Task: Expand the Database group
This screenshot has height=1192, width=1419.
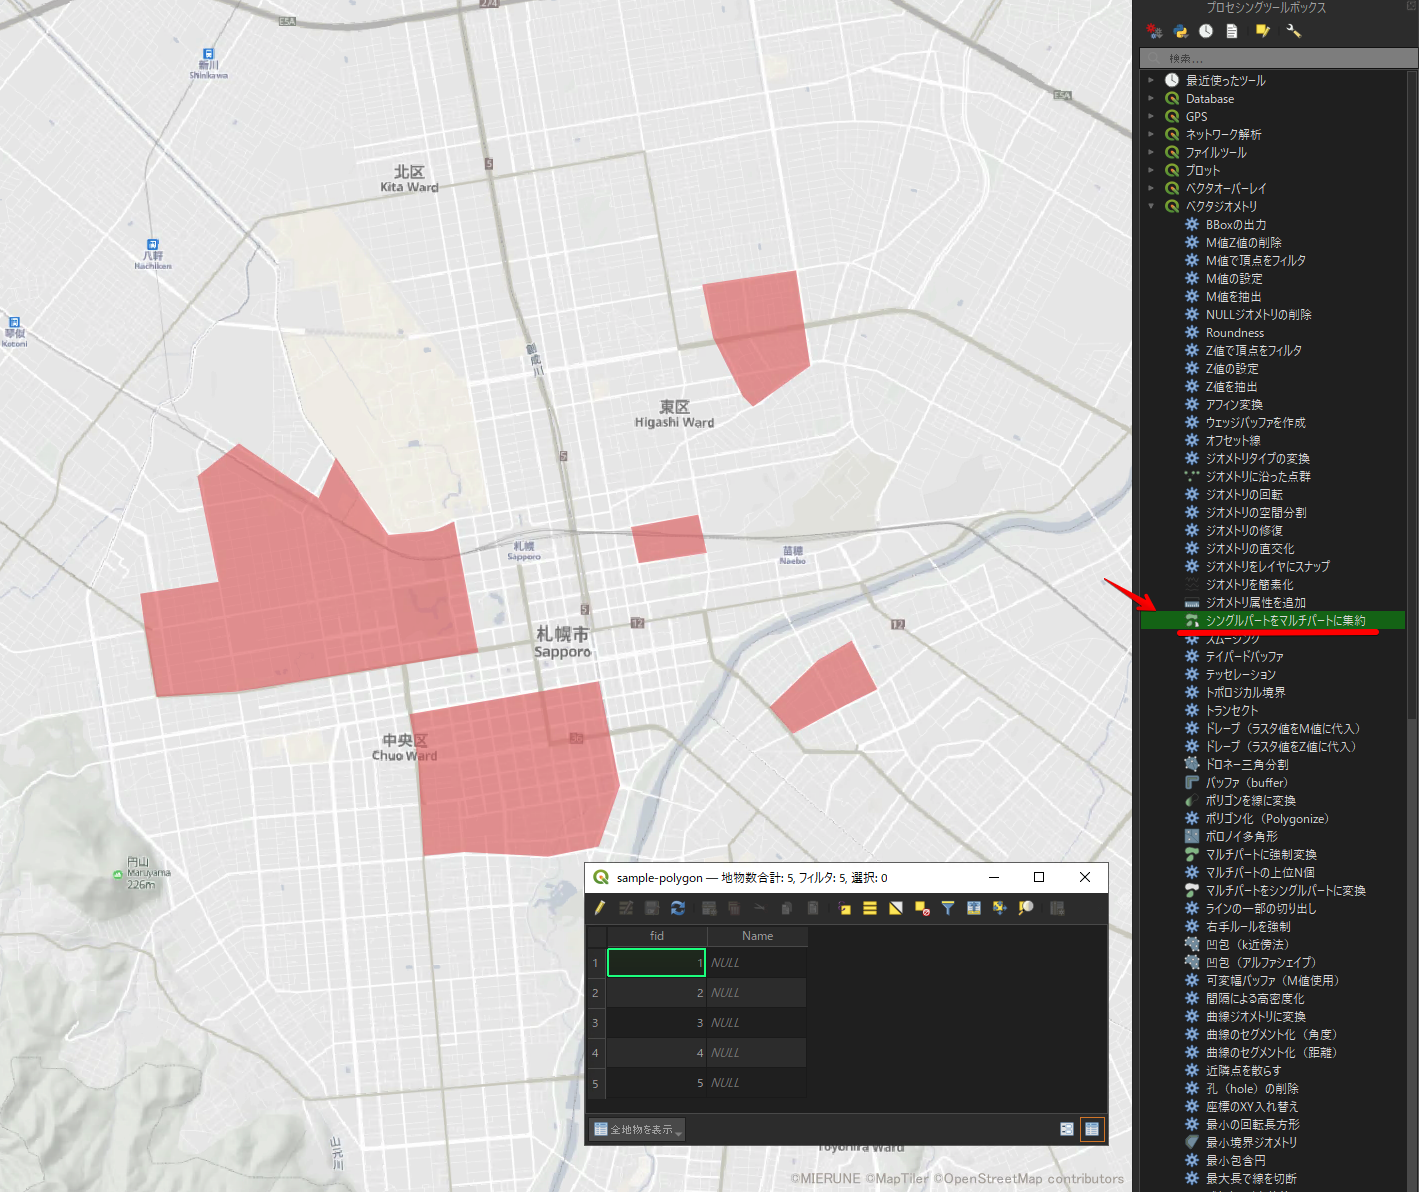Action: pyautogui.click(x=1151, y=98)
